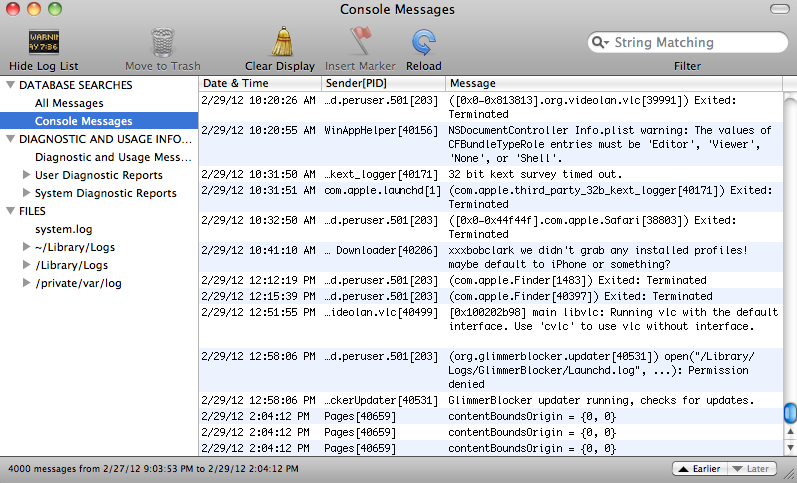Image resolution: width=797 pixels, height=483 pixels.
Task: Expand System Diagnostic Reports
Action: pos(26,193)
